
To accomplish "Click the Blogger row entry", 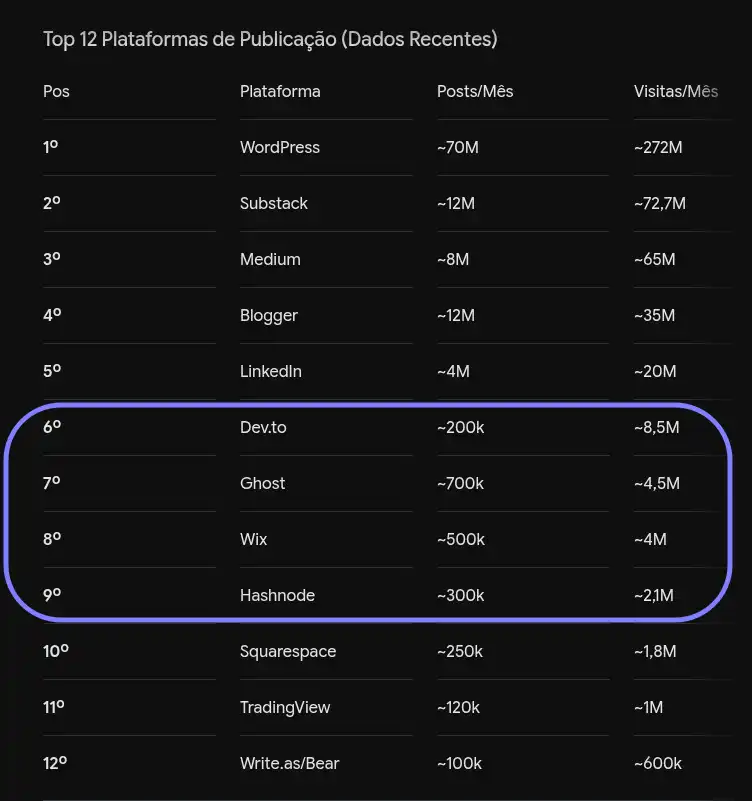I will pos(269,316).
